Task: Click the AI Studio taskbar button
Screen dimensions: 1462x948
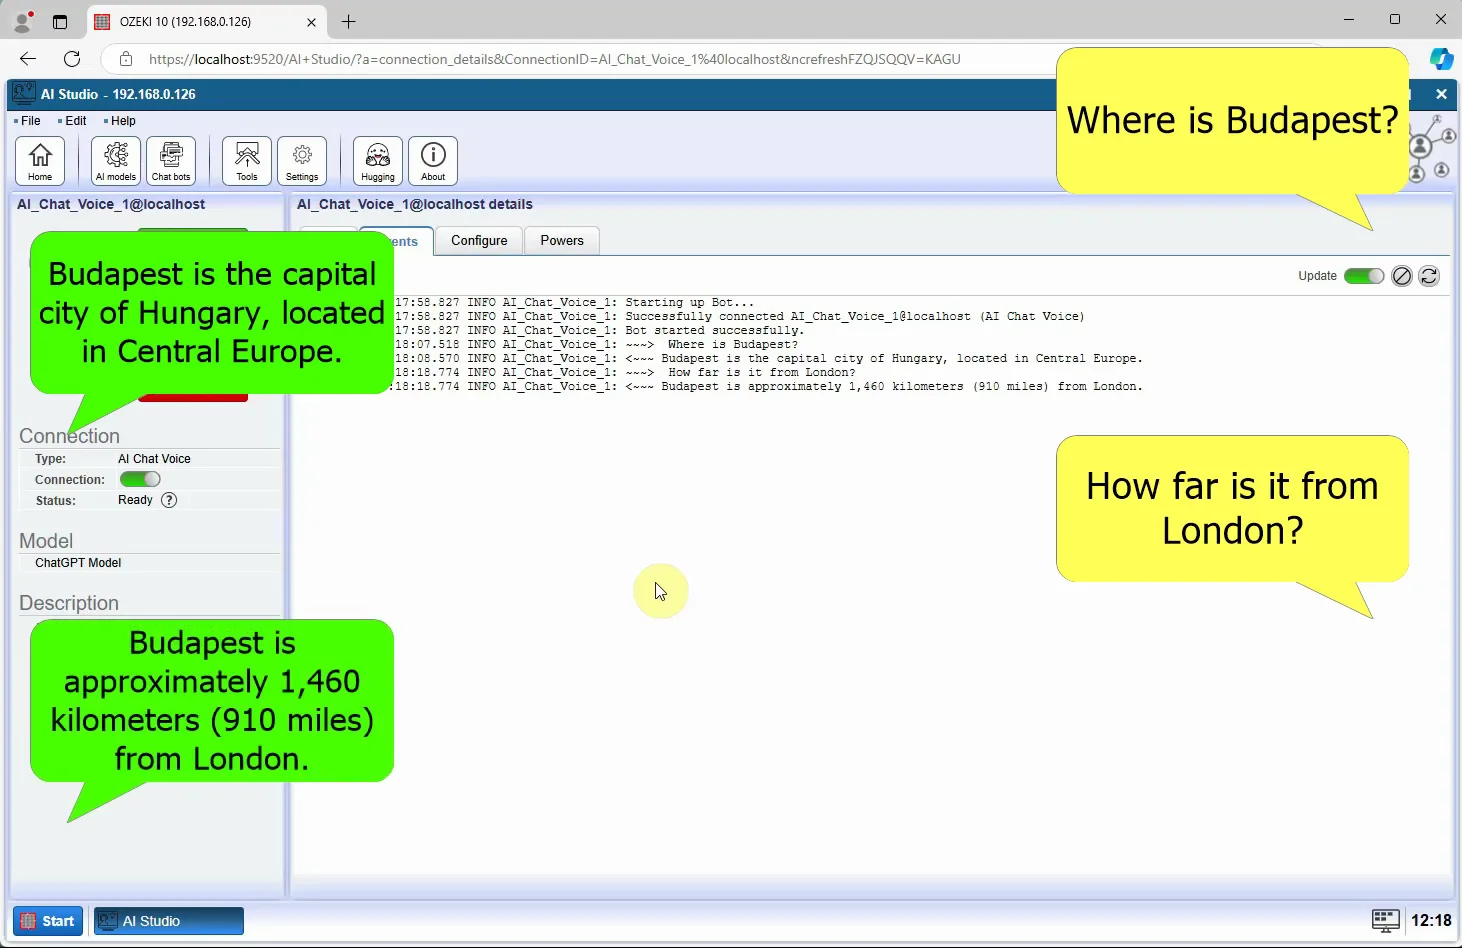Action: coord(169,921)
